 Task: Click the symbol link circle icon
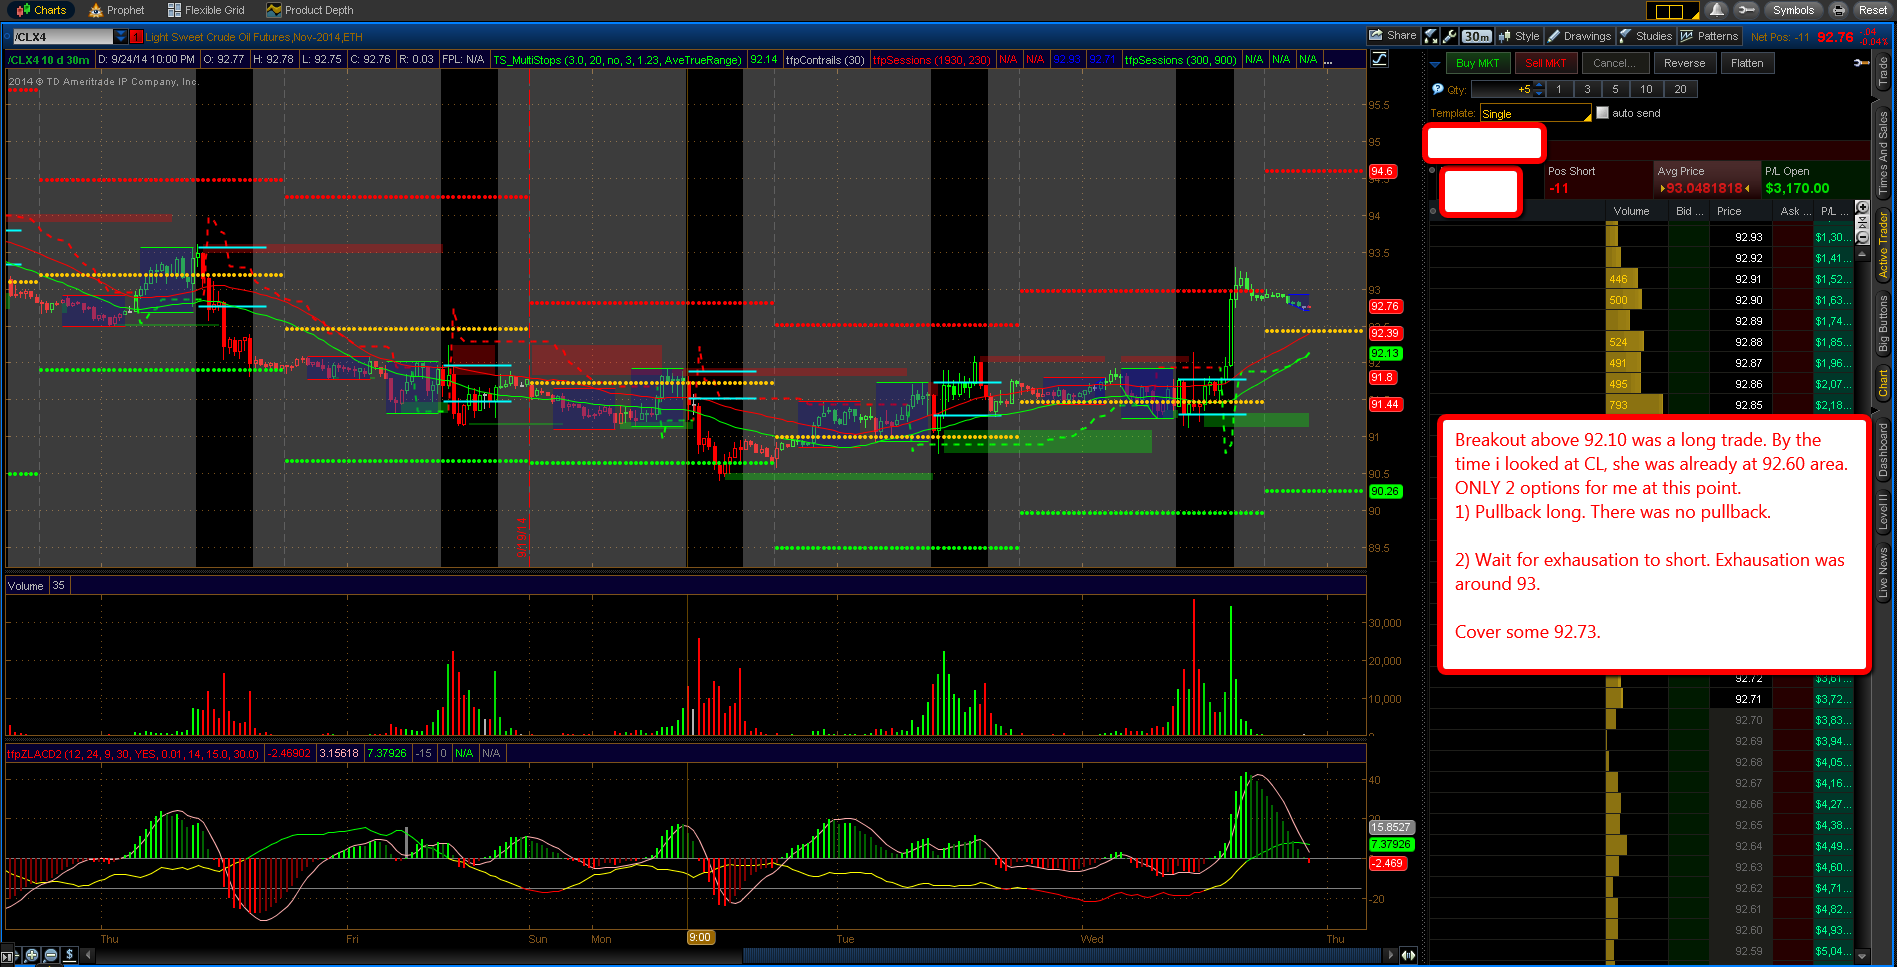tap(7, 37)
